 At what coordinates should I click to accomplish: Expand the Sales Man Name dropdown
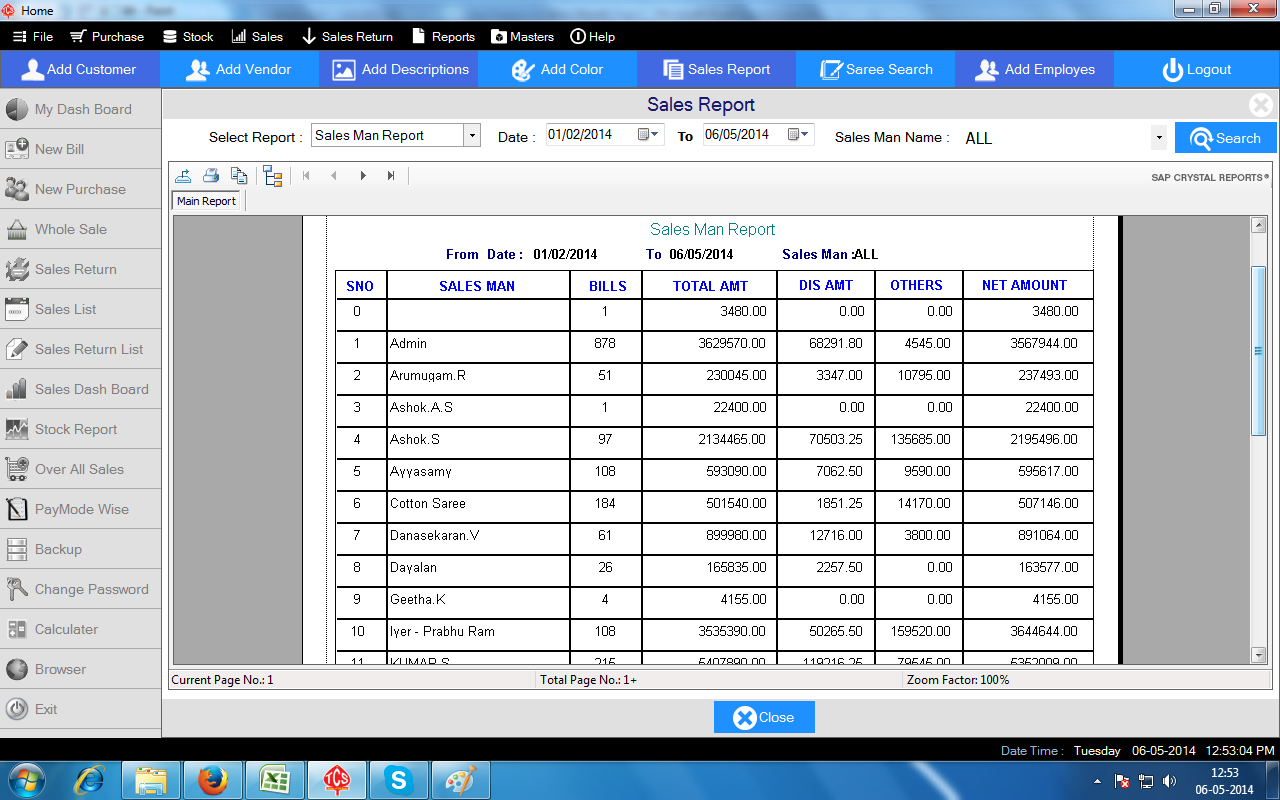[x=1159, y=138]
